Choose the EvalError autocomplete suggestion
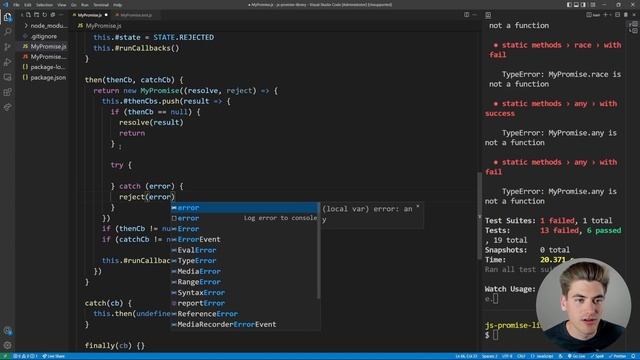Viewport: 640px width, 360px height. point(244,250)
